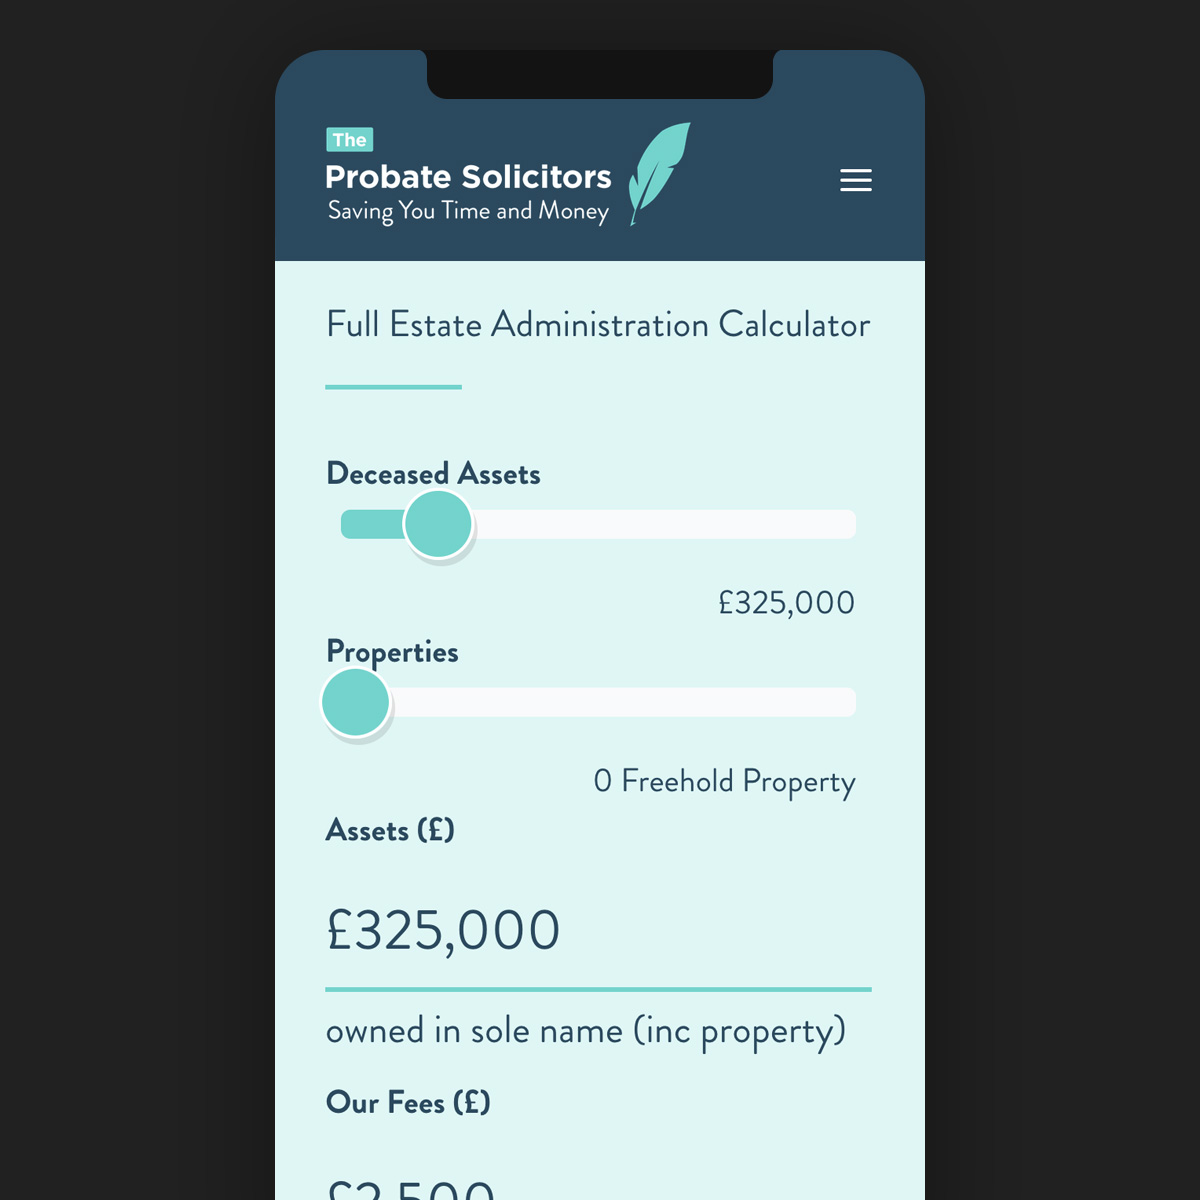Click the Deceased Assets slider handle
Image resolution: width=1200 pixels, height=1200 pixels.
(x=438, y=524)
